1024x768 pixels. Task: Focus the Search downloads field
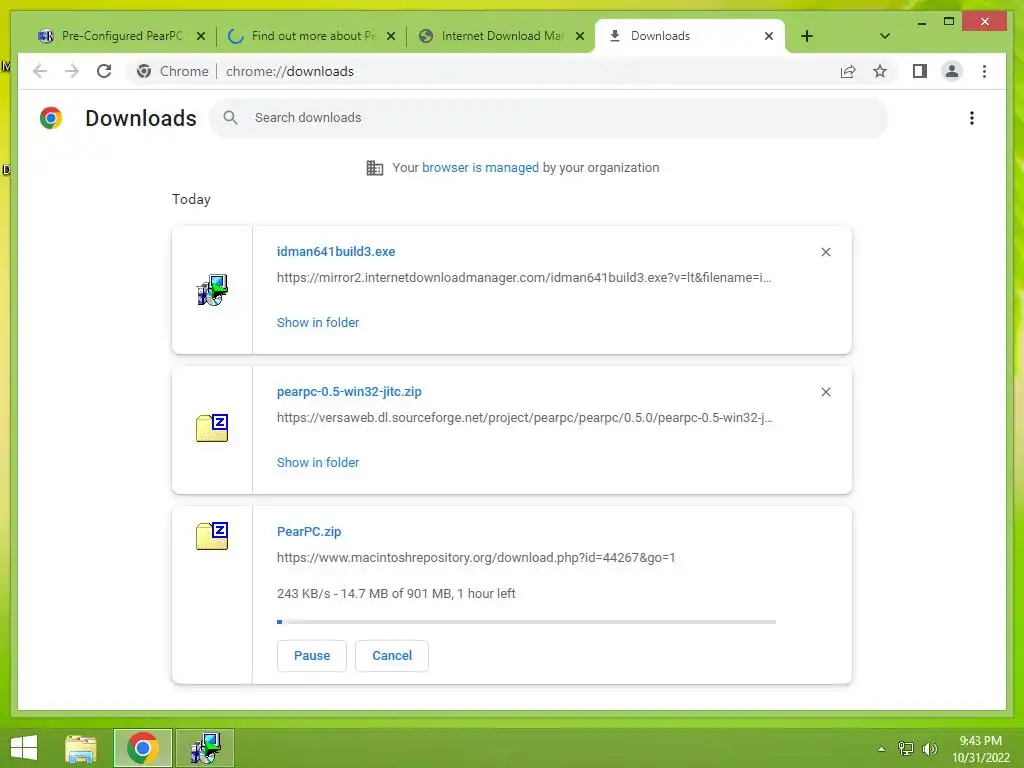(549, 118)
